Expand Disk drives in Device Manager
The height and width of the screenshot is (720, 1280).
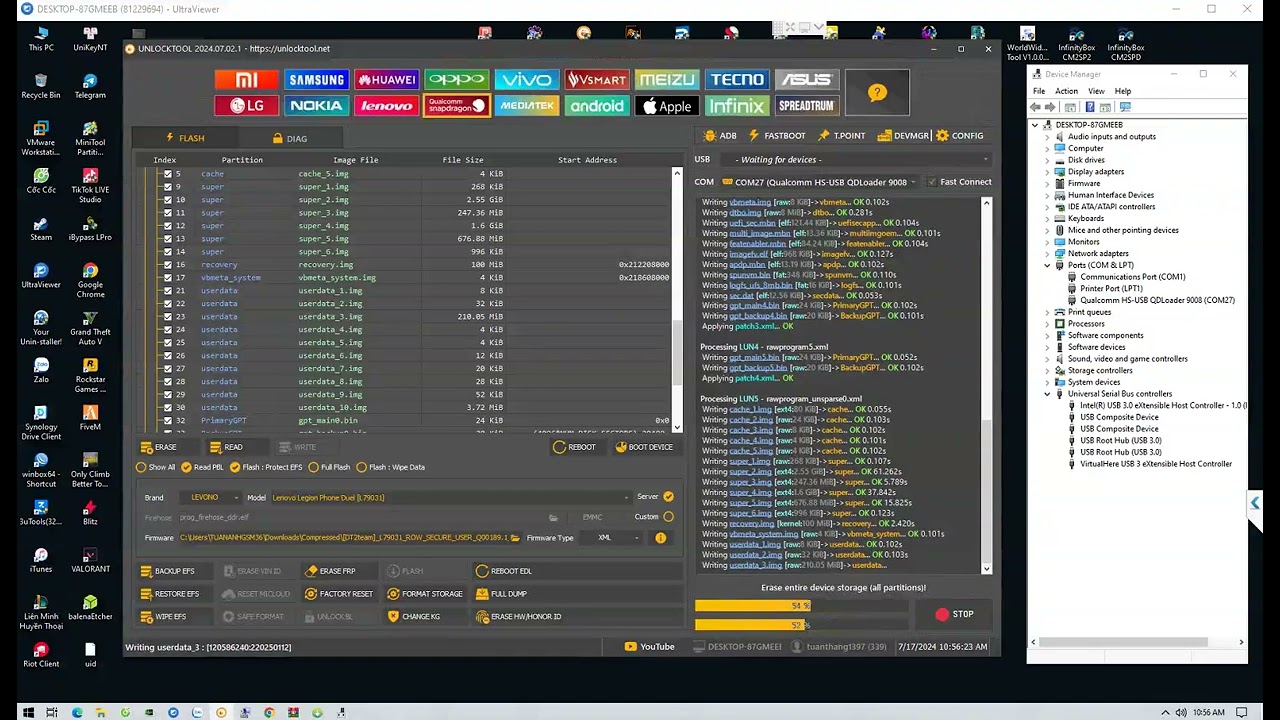[x=1047, y=160]
